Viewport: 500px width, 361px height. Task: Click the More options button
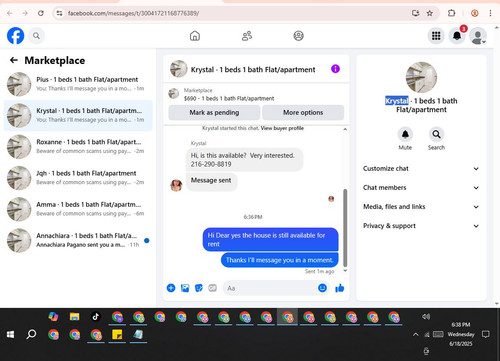(x=303, y=112)
